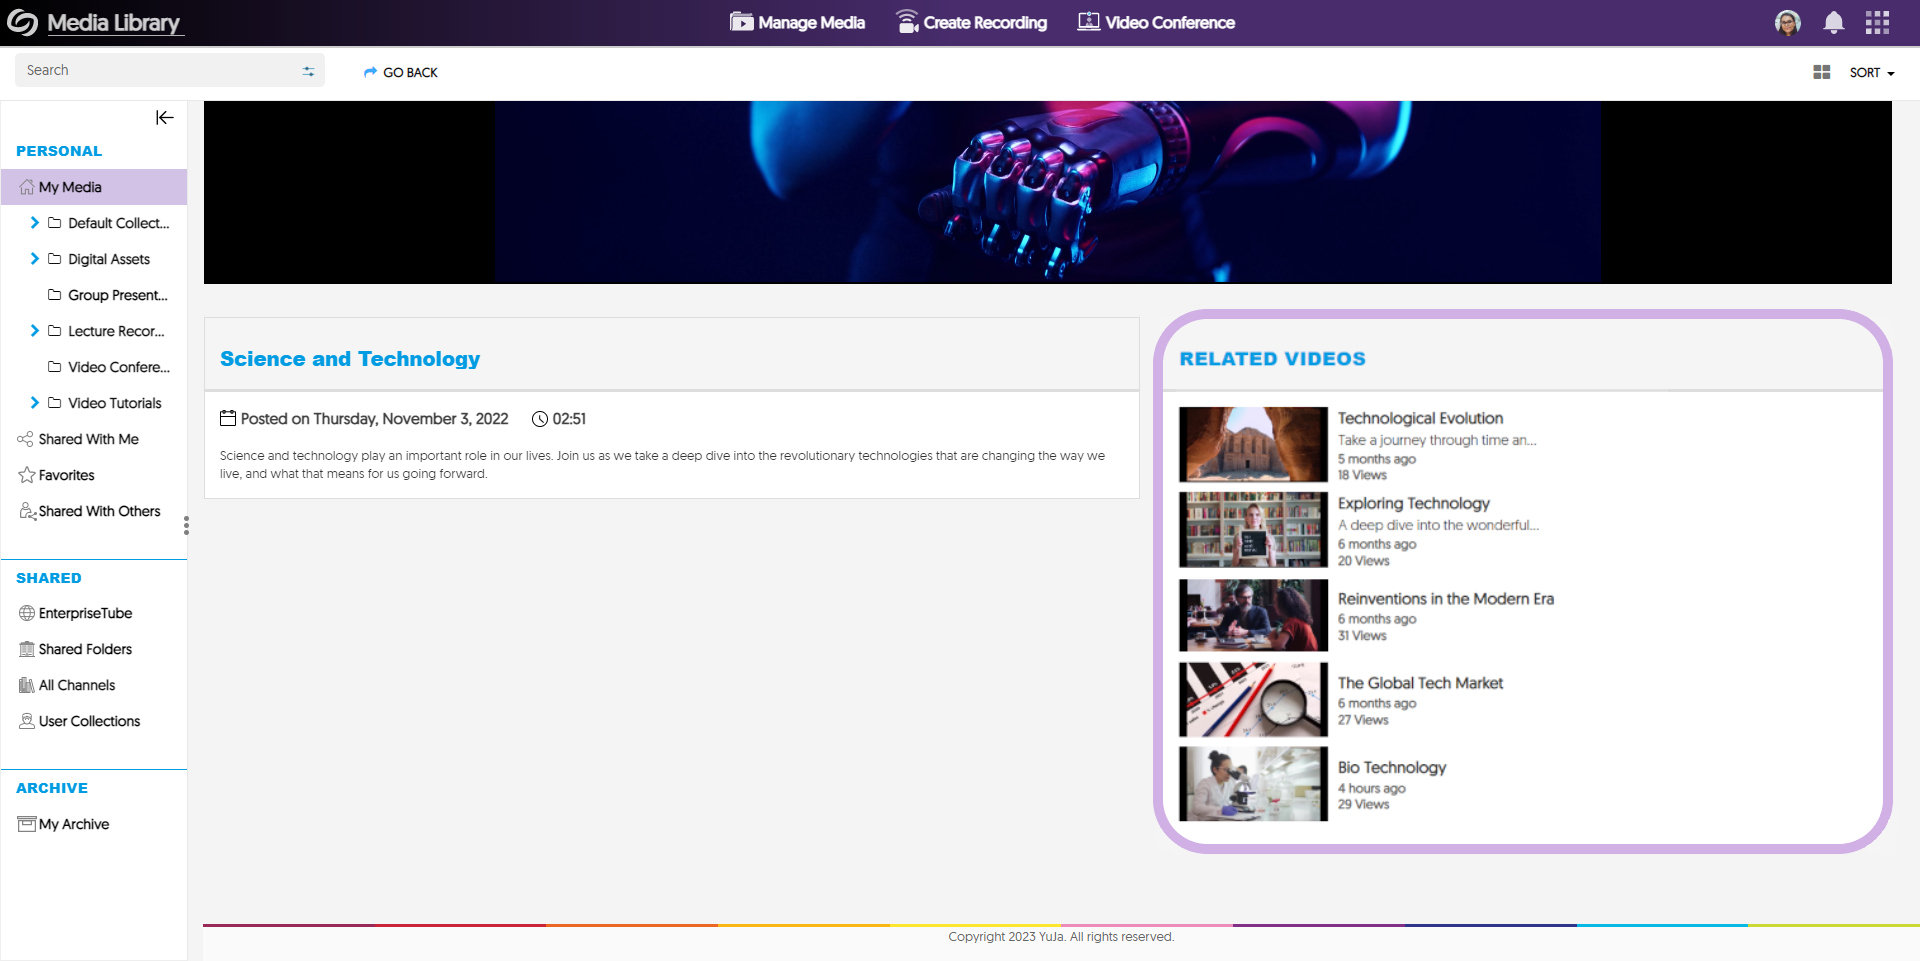Image resolution: width=1920 pixels, height=961 pixels.
Task: Expand the Video Tutorials folder
Action: pyautogui.click(x=35, y=403)
